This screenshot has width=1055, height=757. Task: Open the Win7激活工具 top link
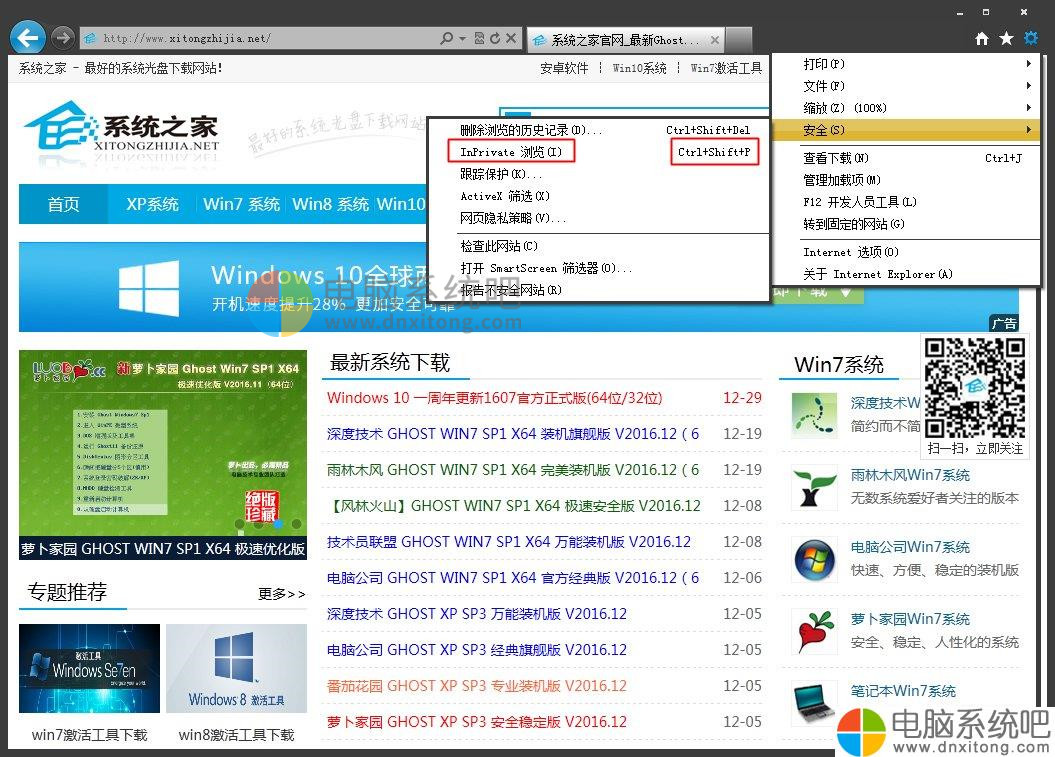pyautogui.click(x=726, y=68)
